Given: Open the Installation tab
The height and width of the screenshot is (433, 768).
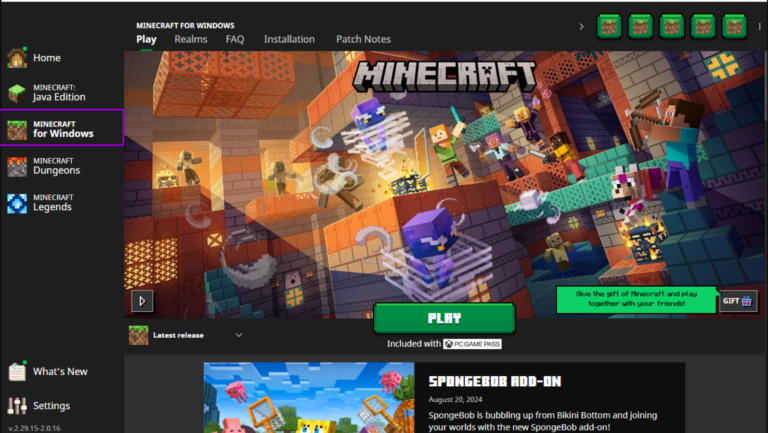Looking at the screenshot, I should (289, 39).
